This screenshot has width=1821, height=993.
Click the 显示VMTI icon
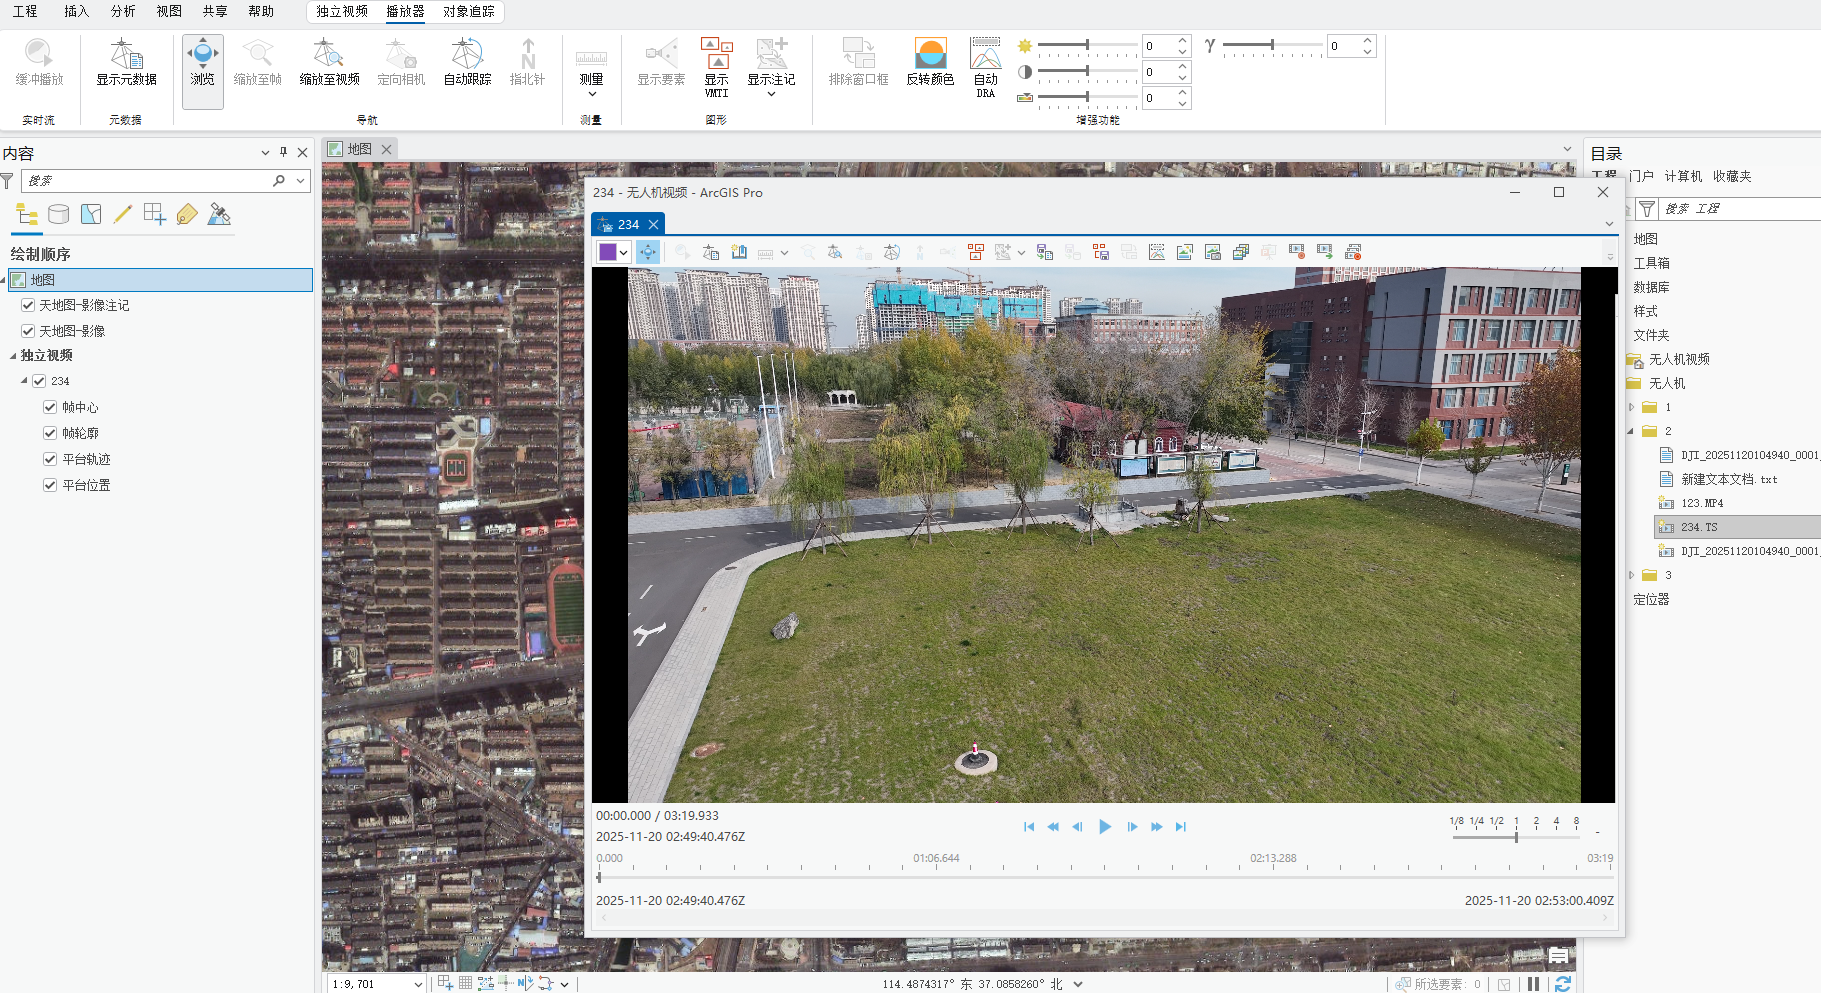pos(716,67)
